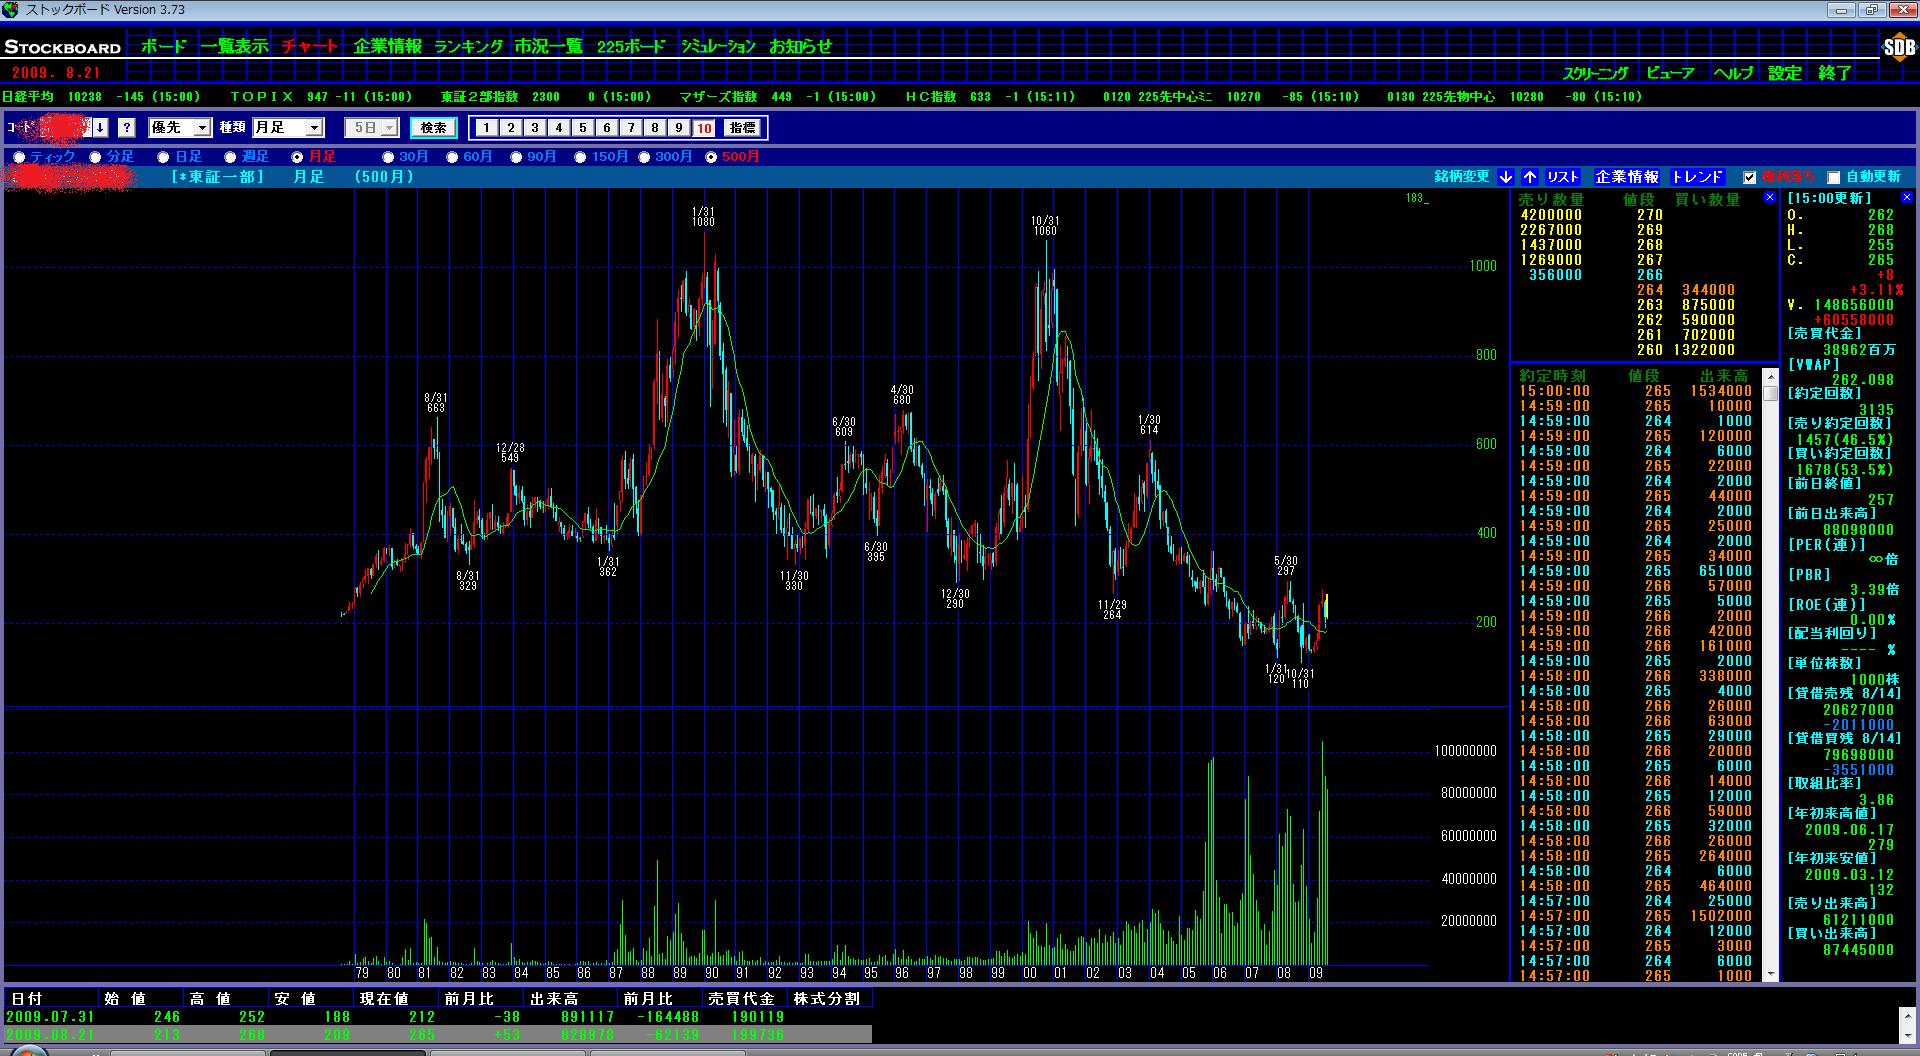
Task: Go to previous stock with 銘柄変更 up arrow
Action: point(1530,177)
